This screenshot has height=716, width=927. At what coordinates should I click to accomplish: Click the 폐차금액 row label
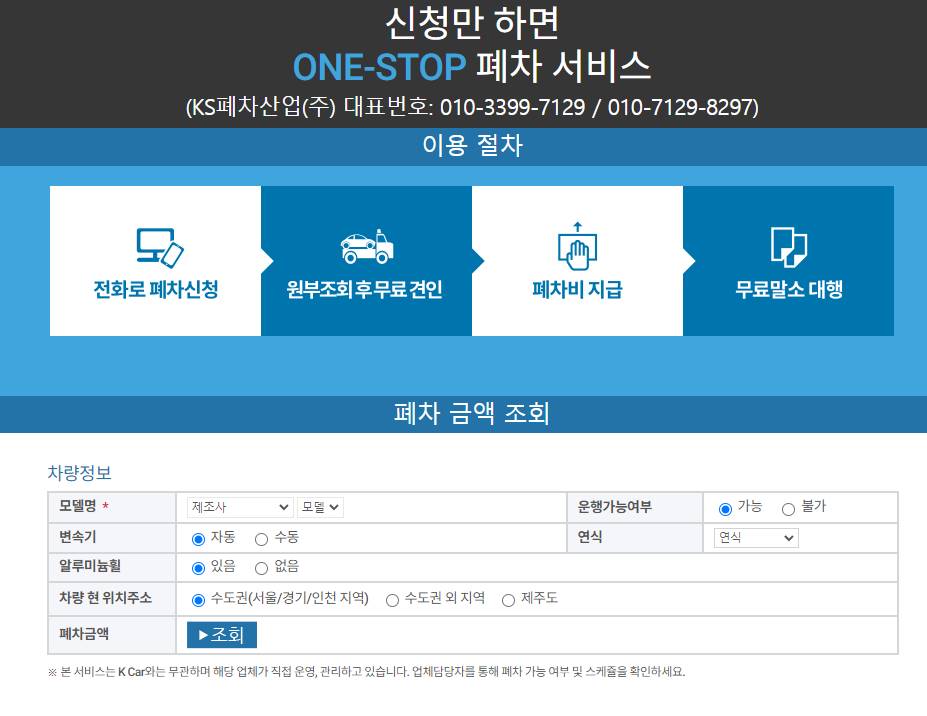84,634
